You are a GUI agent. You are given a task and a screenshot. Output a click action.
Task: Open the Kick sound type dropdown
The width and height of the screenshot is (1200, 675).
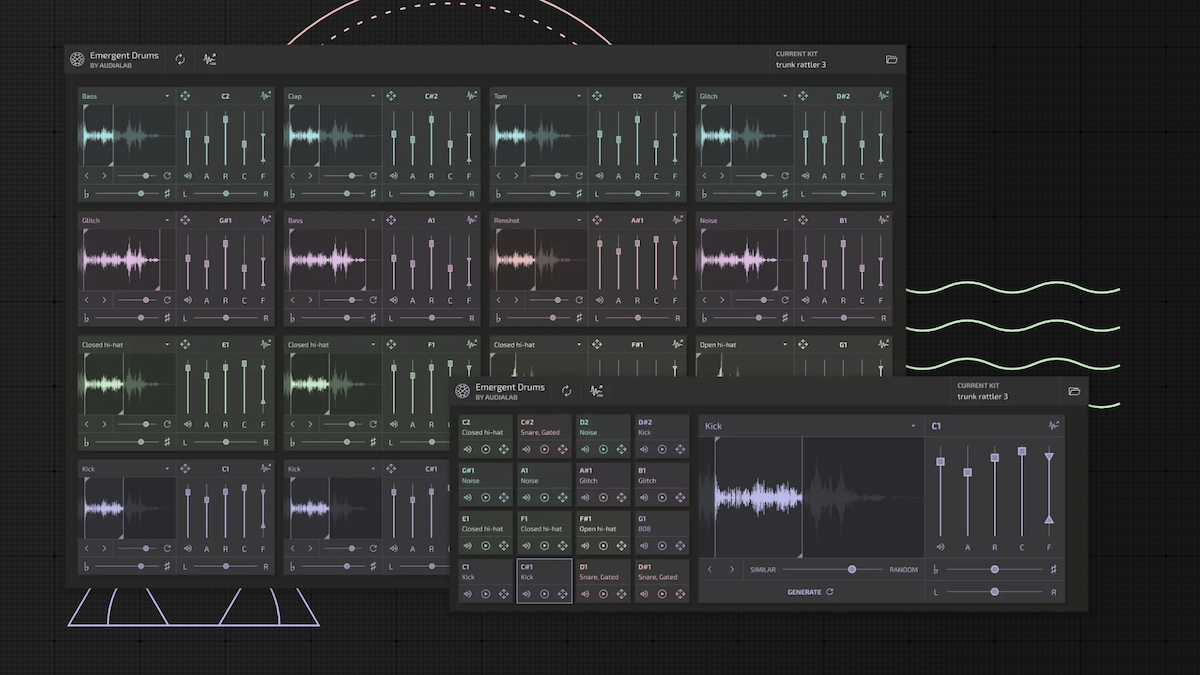(912, 425)
